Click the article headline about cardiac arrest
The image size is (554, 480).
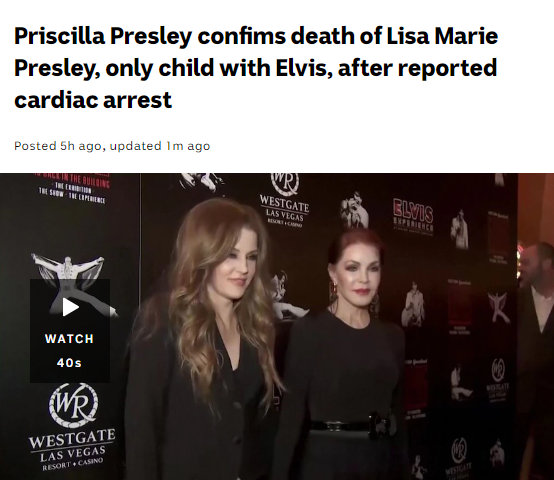coord(256,68)
